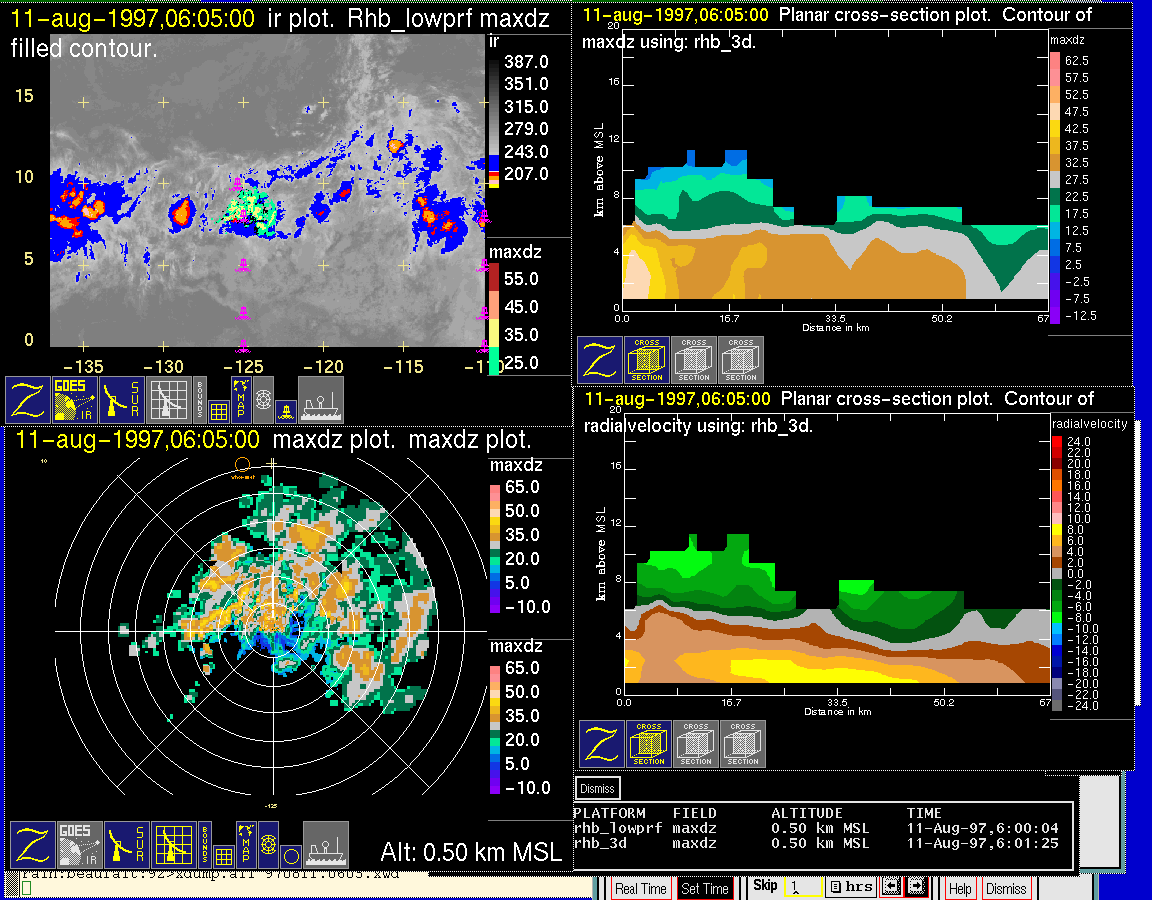1152x900 pixels.
Task: Select highlighted cross section icon under maxdz cross-section
Action: (647, 360)
